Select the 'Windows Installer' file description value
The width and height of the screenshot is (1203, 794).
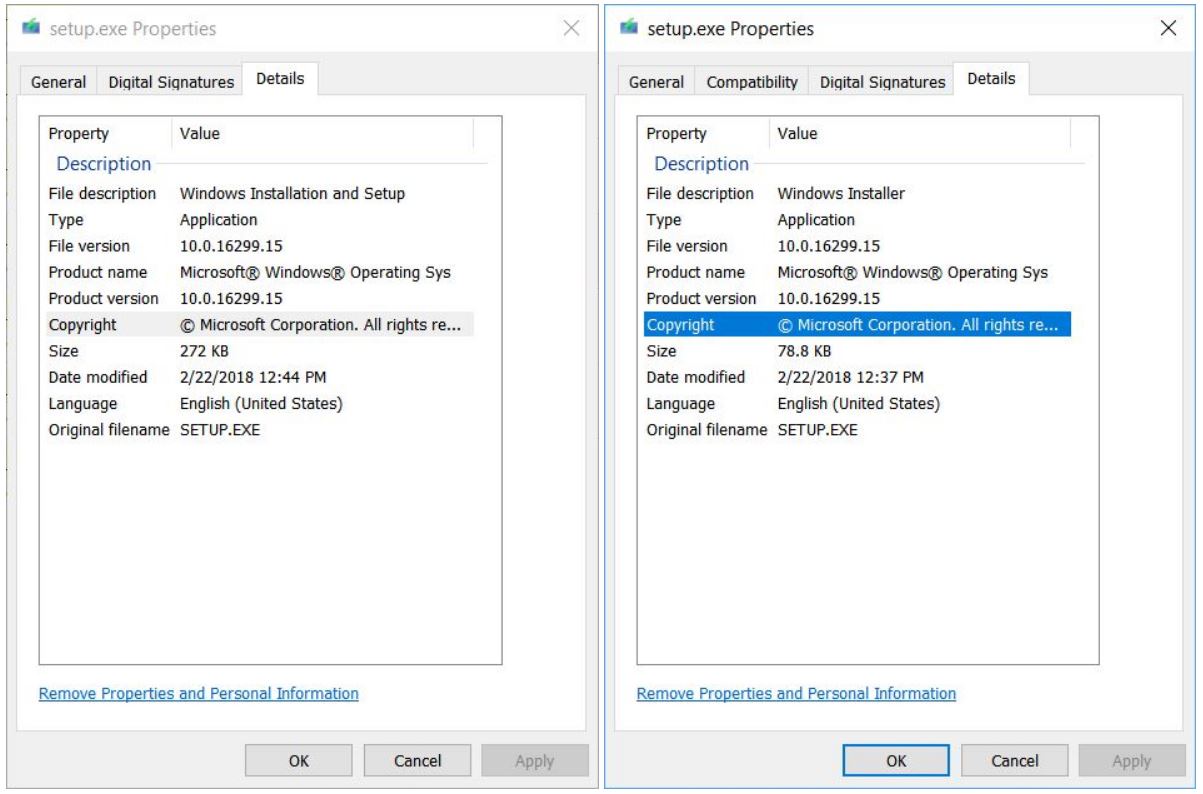point(841,193)
